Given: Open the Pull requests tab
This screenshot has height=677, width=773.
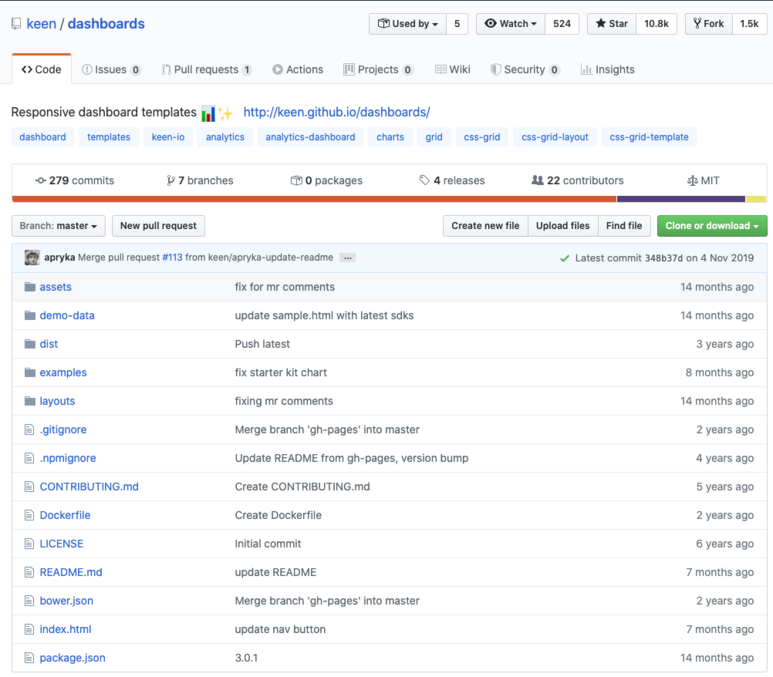Looking at the screenshot, I should click(207, 70).
